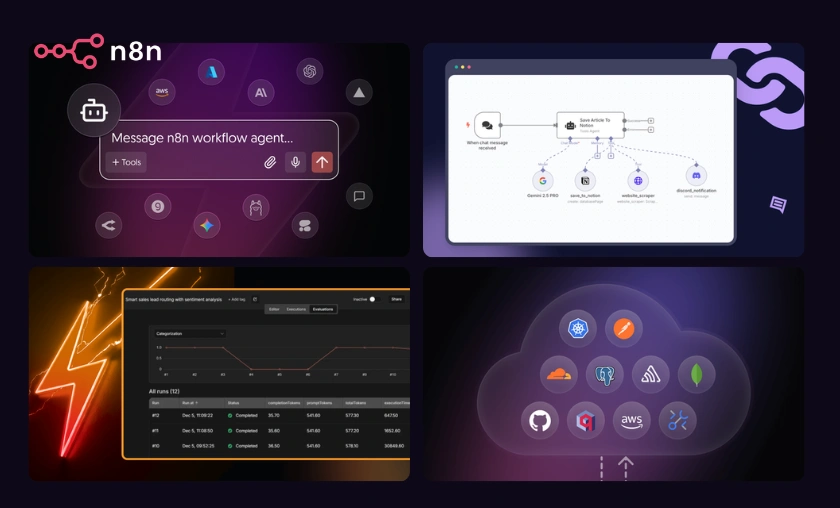Click the white triangle icon
The image size is (840, 508).
click(x=359, y=93)
